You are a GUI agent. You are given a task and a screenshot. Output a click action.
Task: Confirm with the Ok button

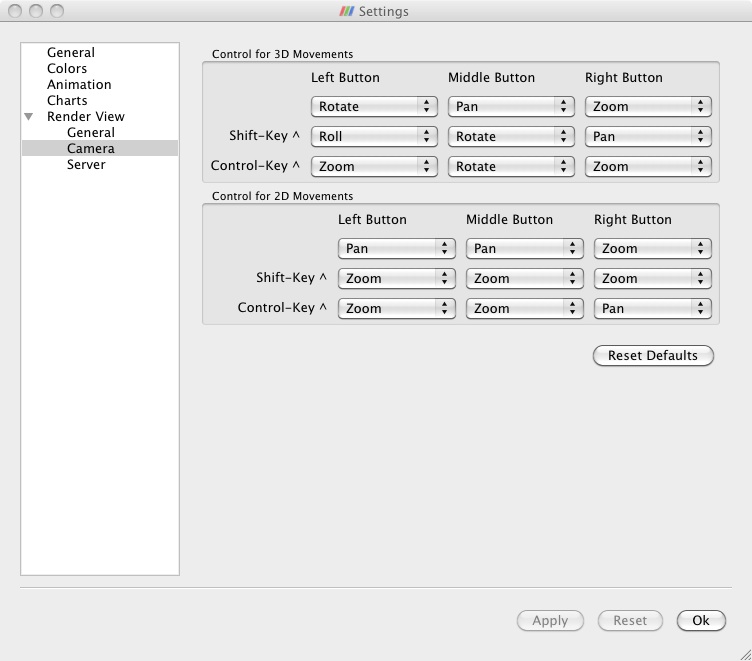point(701,621)
